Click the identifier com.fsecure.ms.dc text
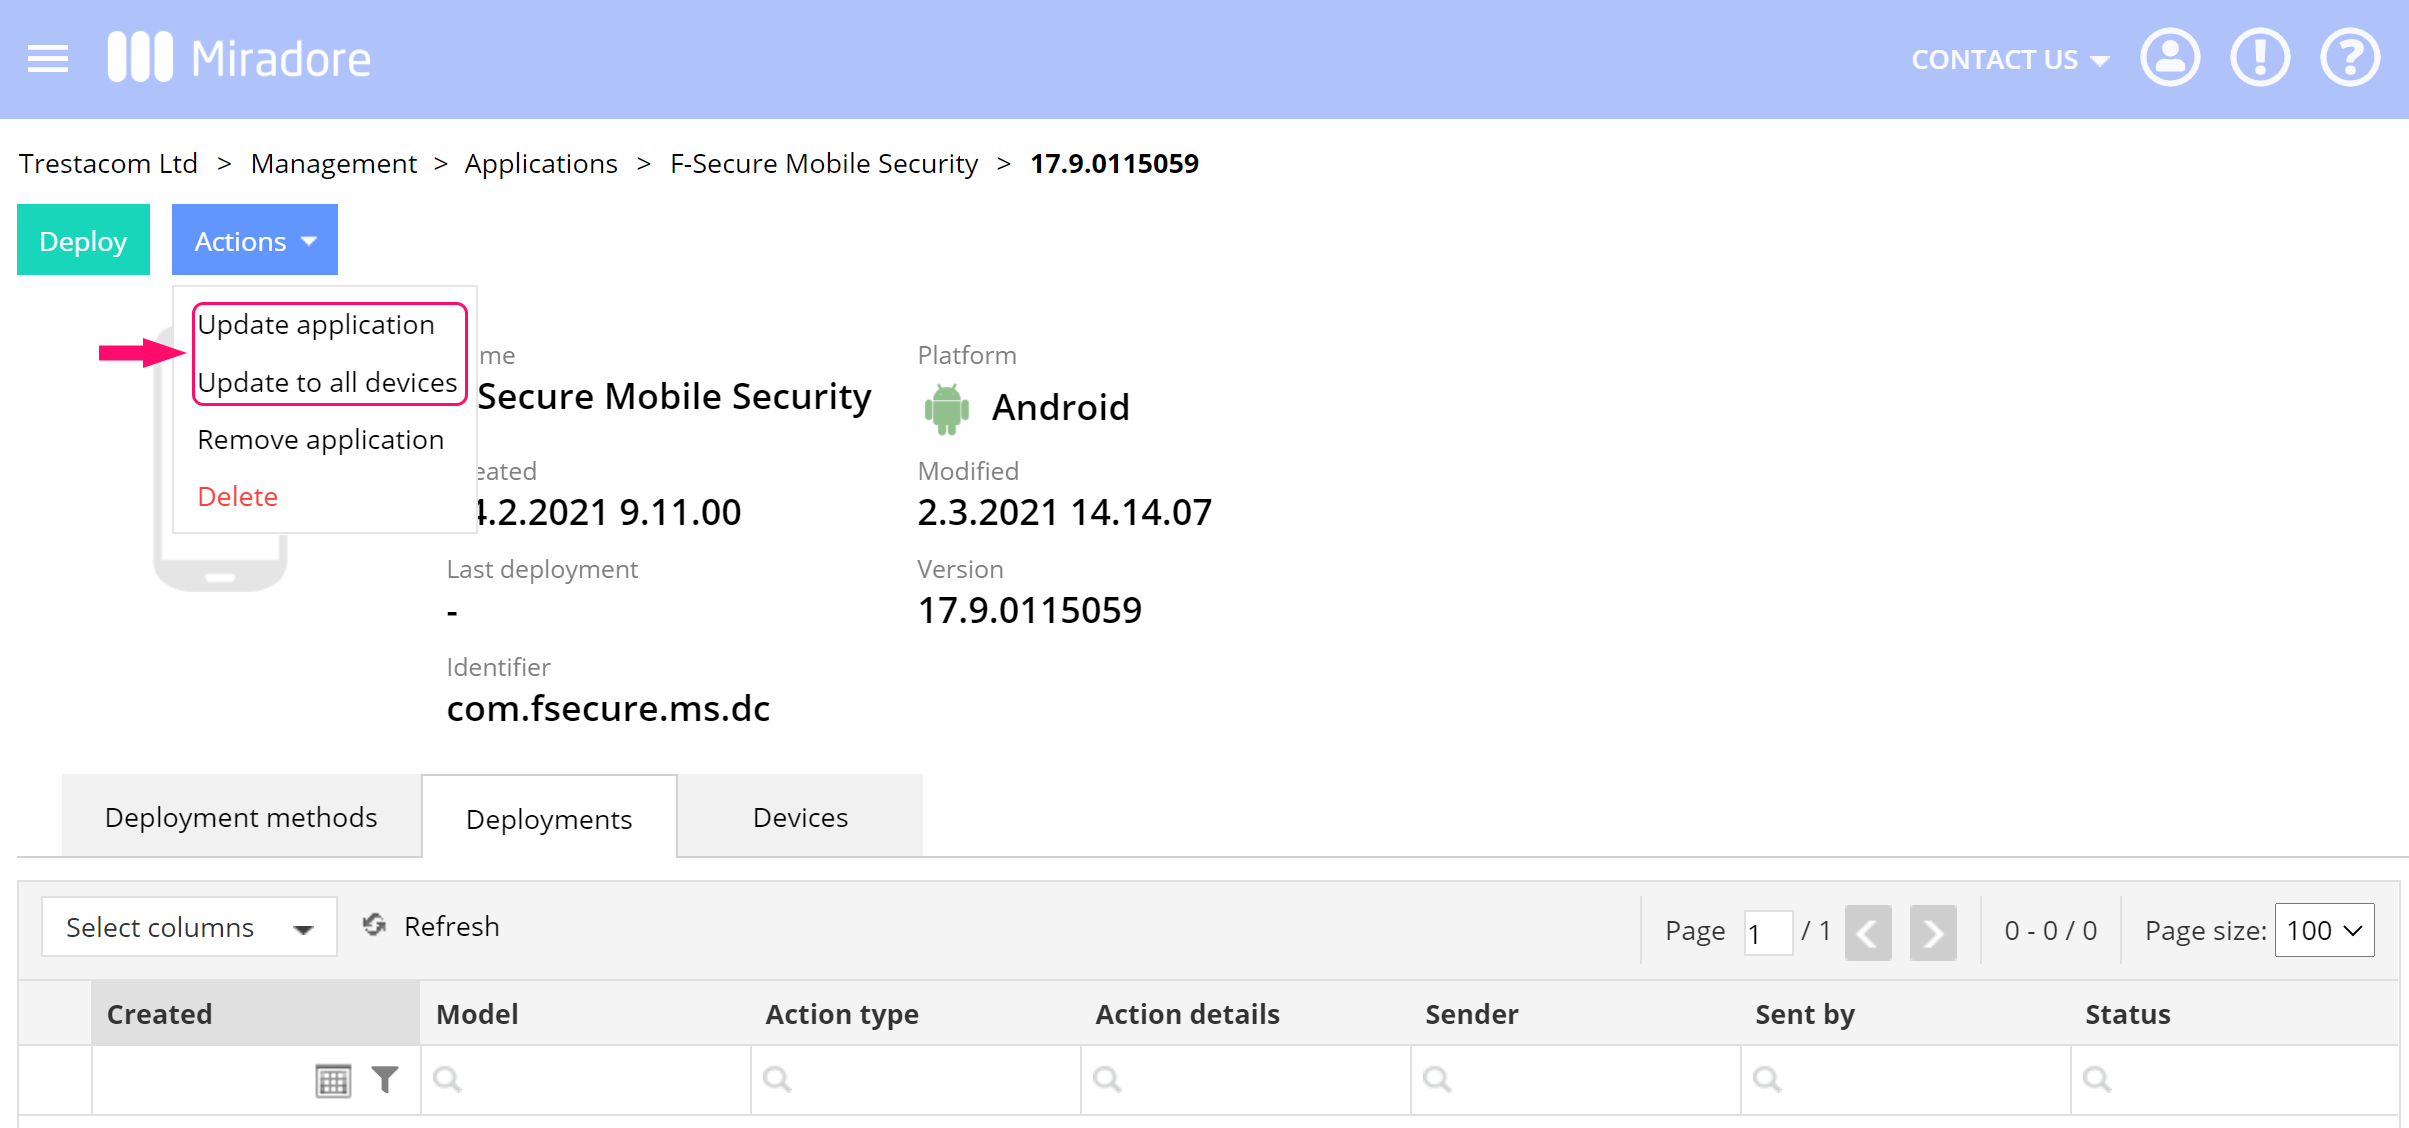 [608, 708]
